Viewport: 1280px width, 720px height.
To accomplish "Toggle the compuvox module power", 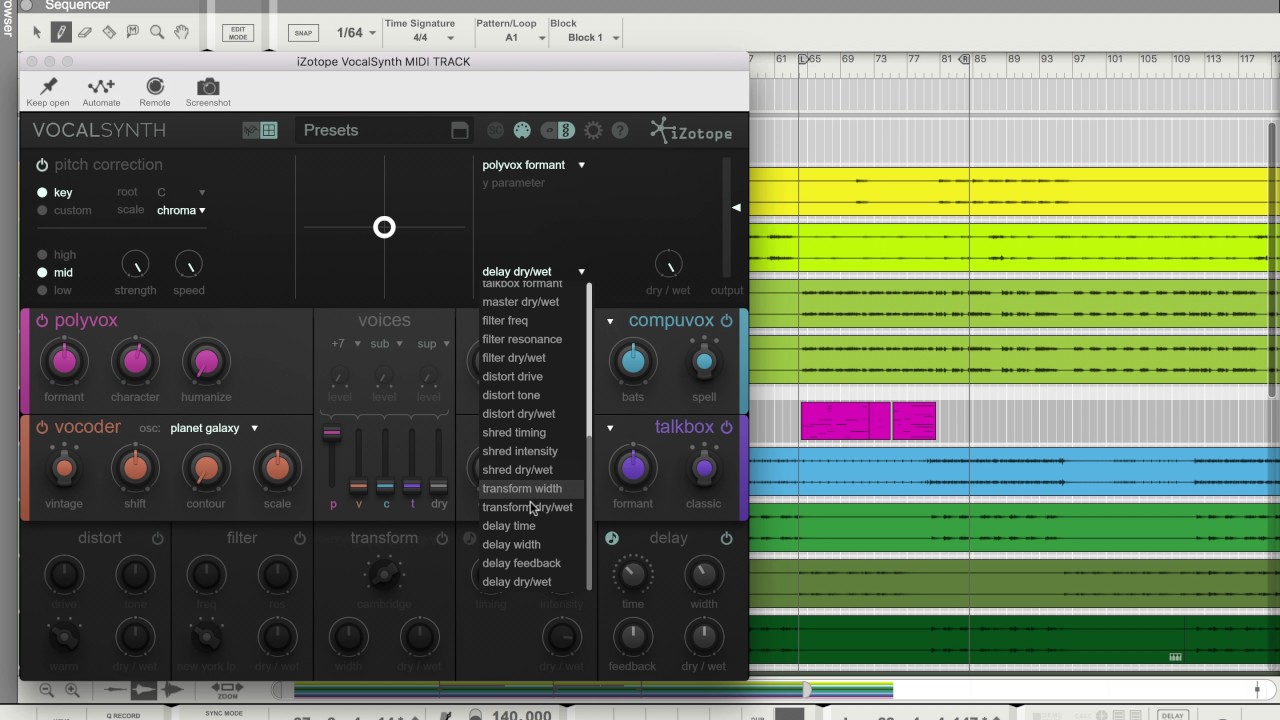I will [726, 321].
